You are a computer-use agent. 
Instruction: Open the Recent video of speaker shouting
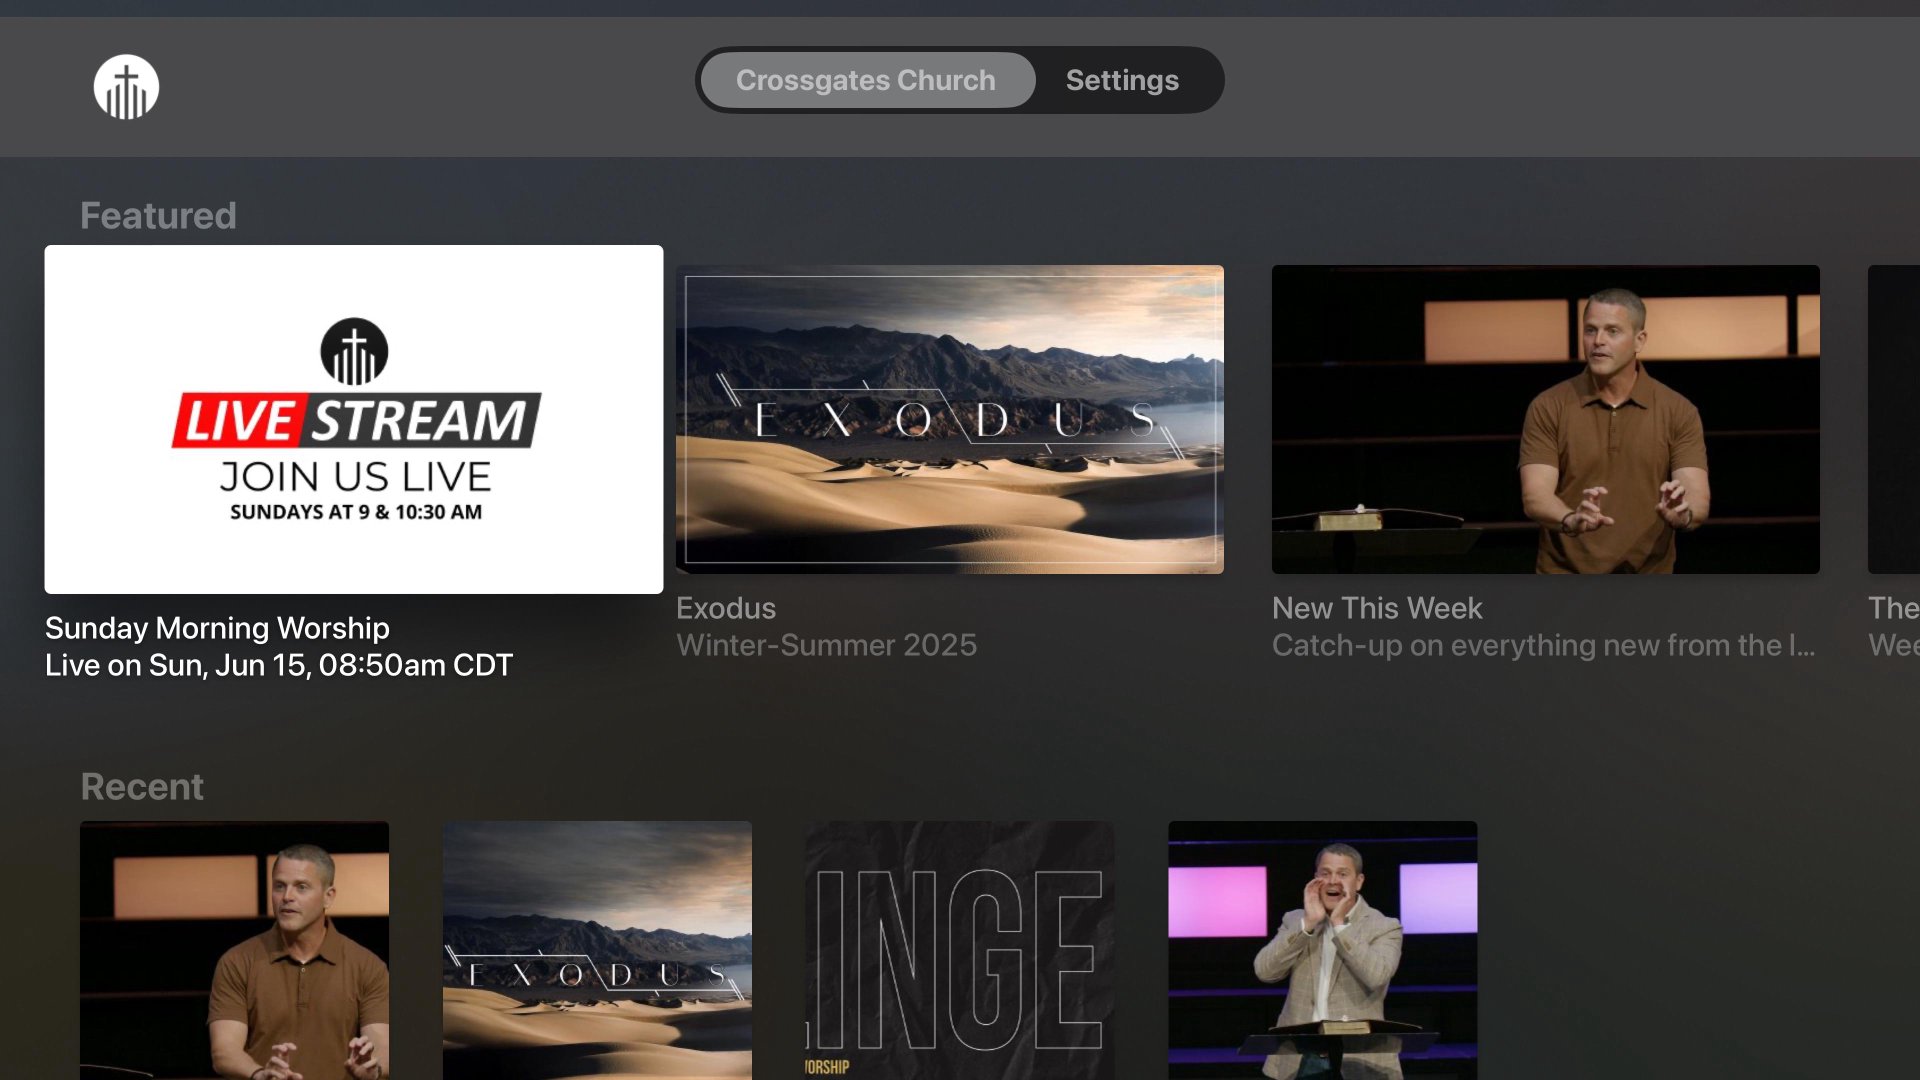point(1323,950)
